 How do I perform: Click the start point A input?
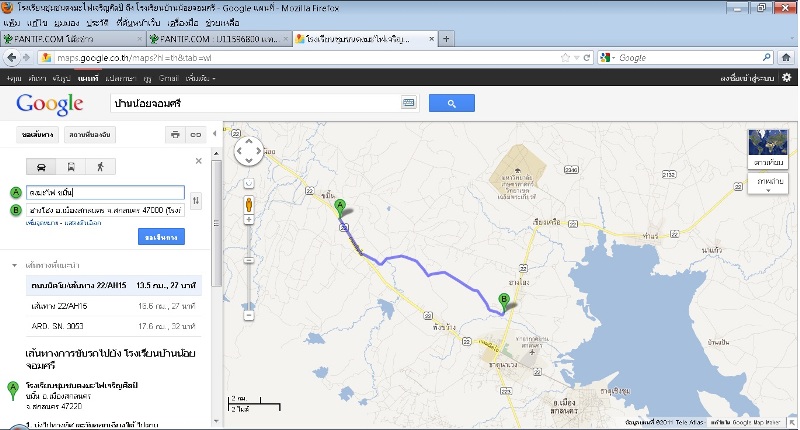pyautogui.click(x=106, y=192)
